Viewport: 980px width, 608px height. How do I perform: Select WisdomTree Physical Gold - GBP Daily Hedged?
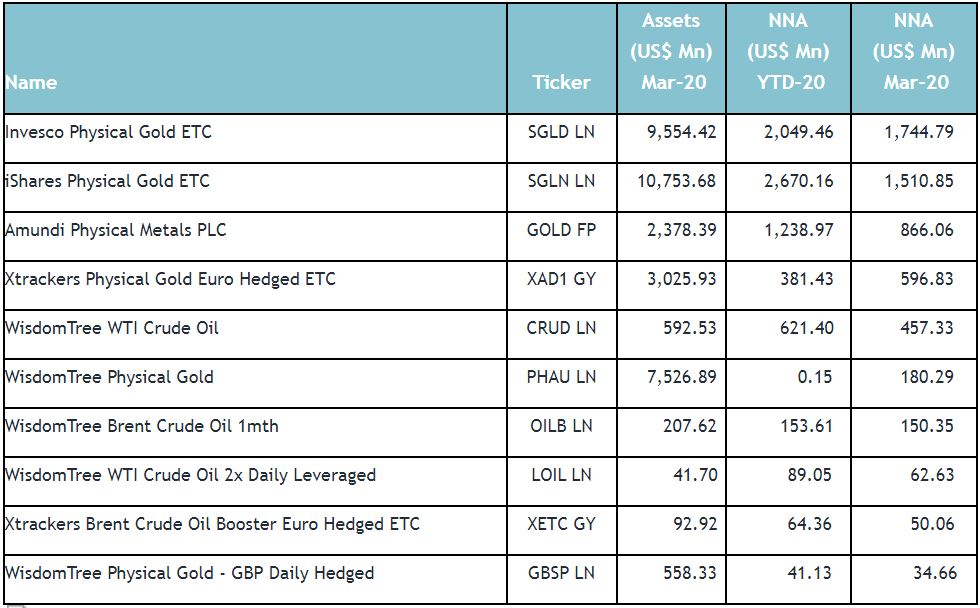coord(189,573)
